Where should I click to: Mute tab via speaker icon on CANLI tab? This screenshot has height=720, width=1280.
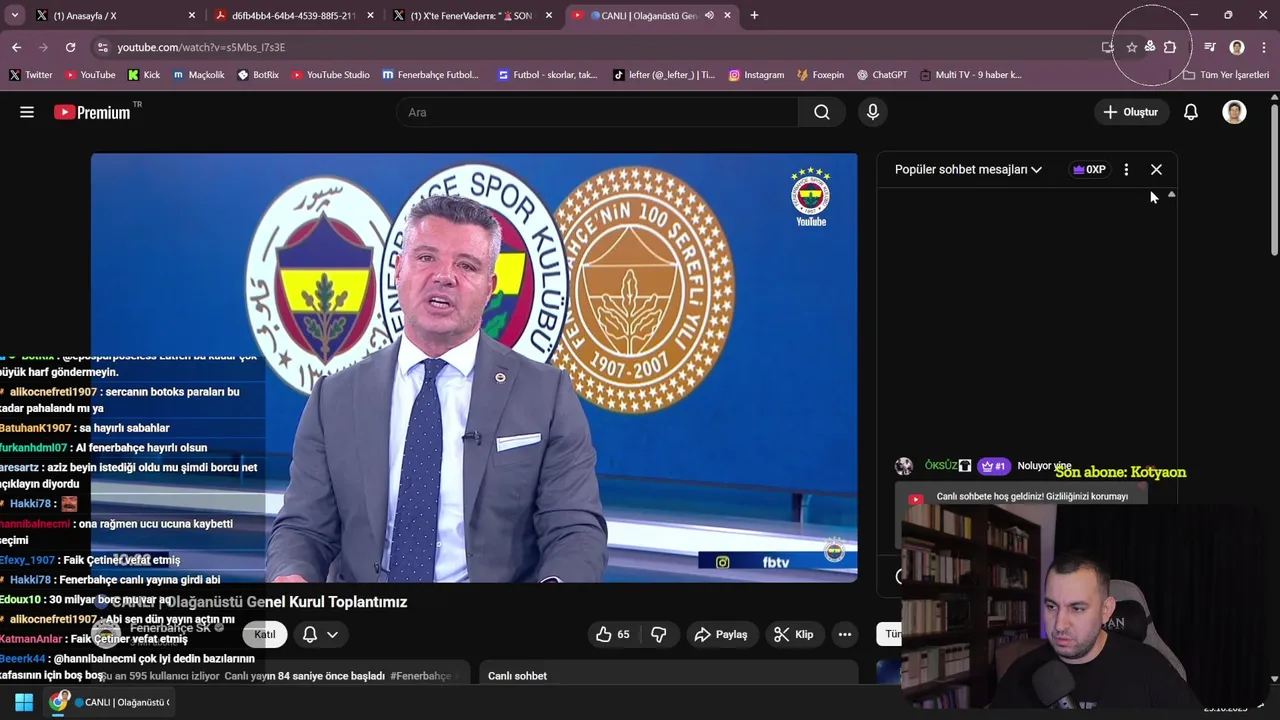(709, 15)
